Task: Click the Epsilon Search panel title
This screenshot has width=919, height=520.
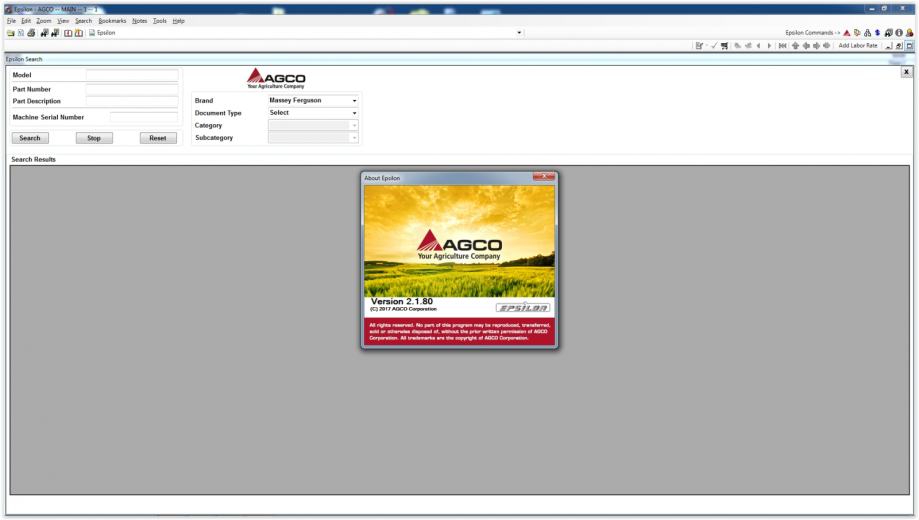Action: [x=24, y=59]
